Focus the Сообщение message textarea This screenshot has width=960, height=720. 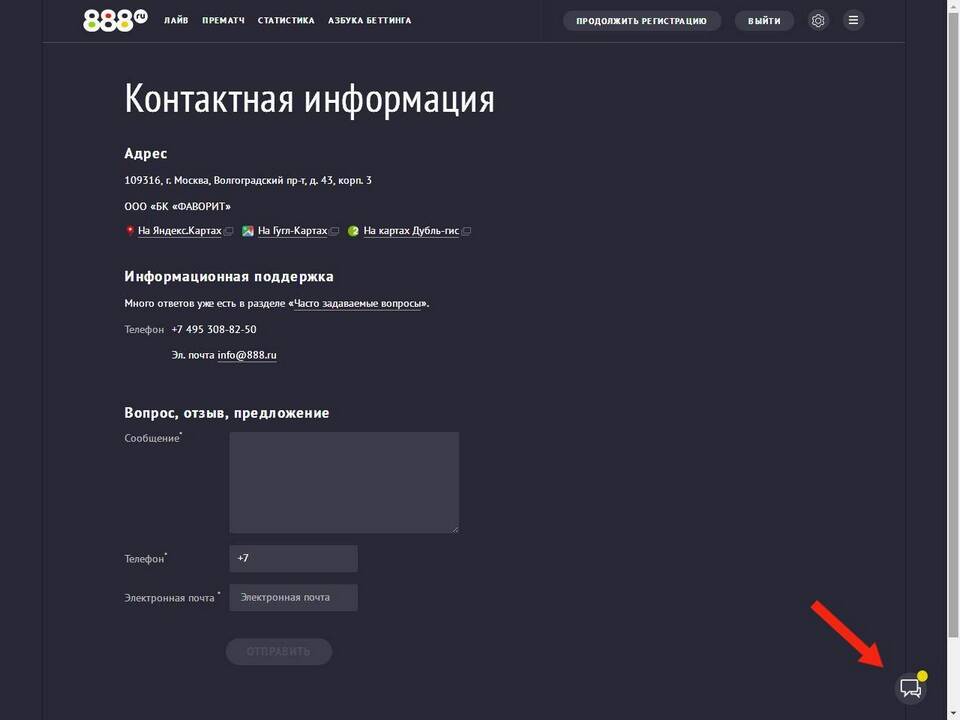pos(344,482)
